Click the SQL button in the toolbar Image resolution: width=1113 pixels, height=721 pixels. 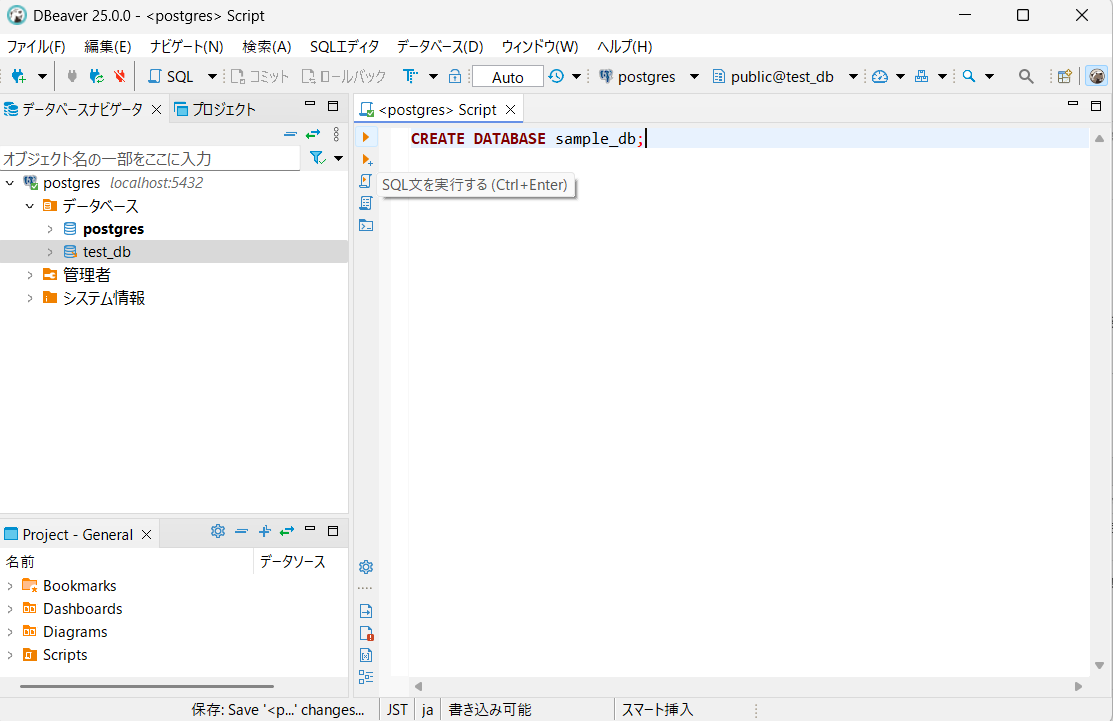click(171, 76)
